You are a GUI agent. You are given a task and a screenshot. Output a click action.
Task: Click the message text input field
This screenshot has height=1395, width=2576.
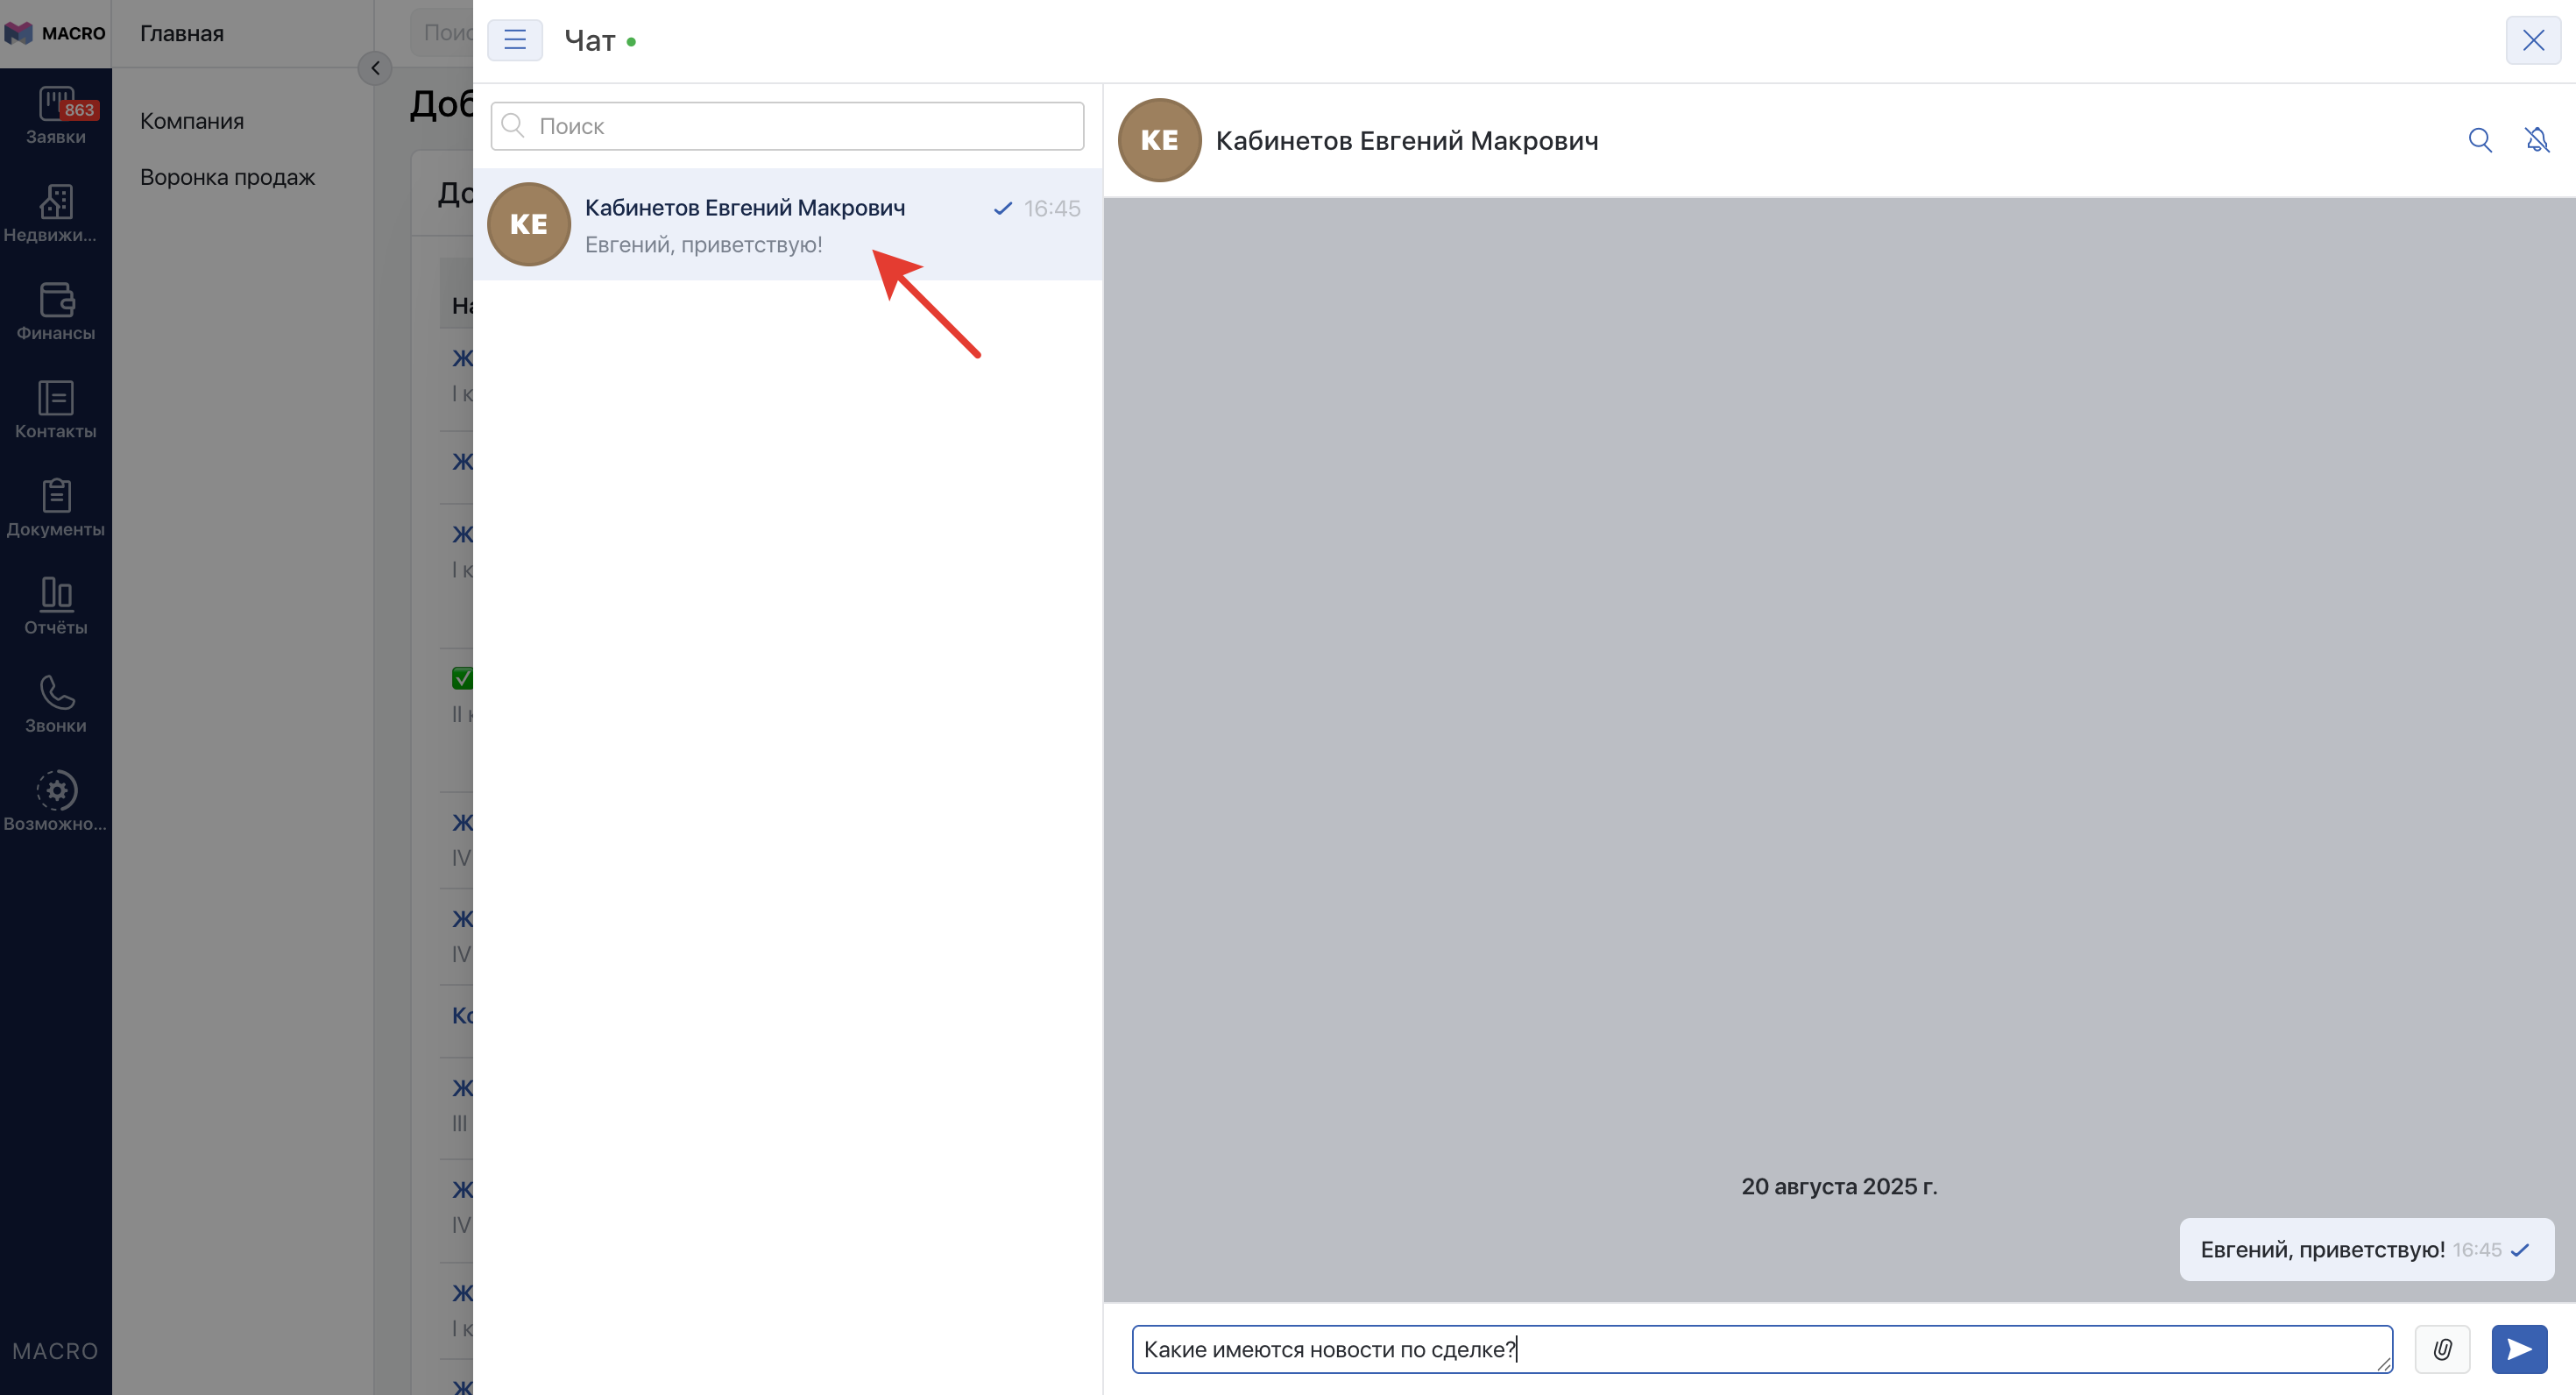click(1760, 1349)
